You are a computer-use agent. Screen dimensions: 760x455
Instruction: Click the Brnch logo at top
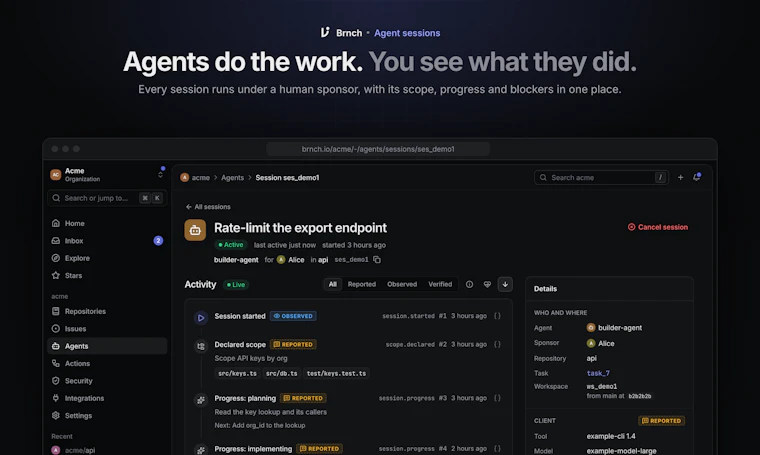[325, 32]
